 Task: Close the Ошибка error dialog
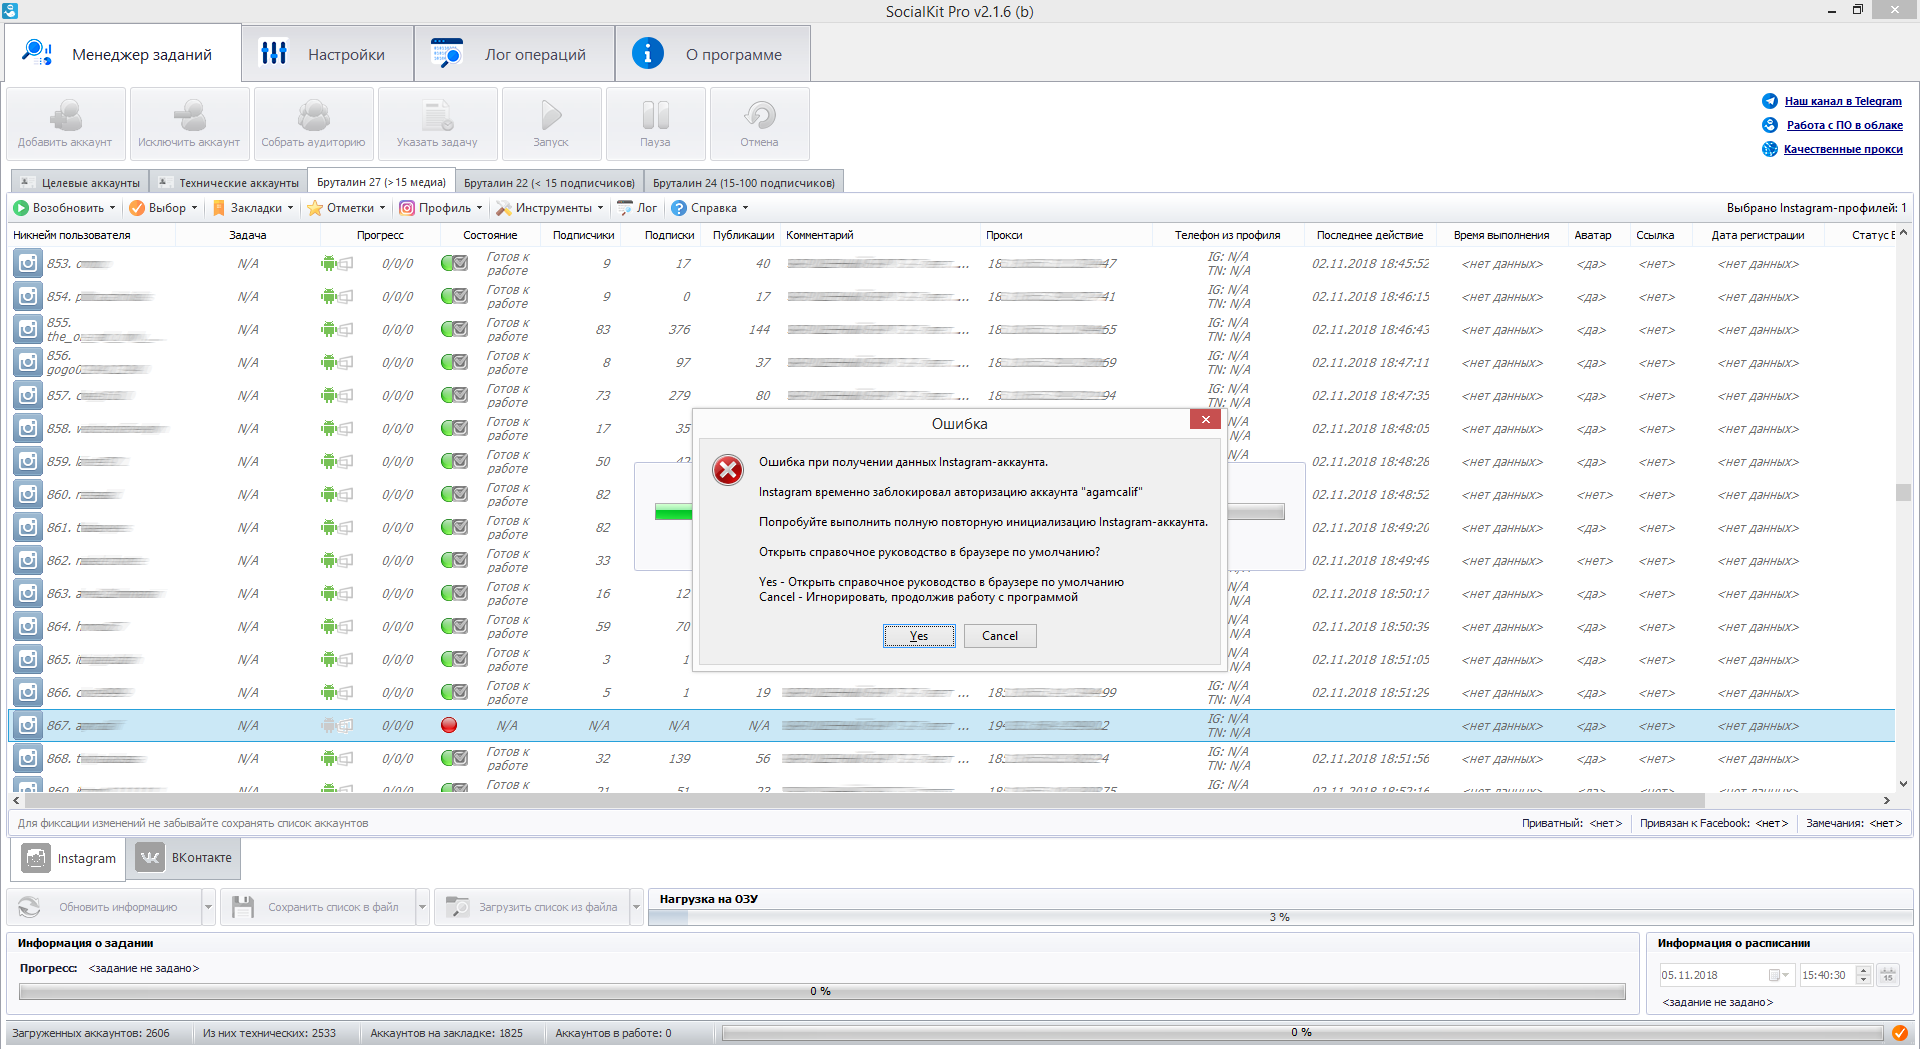[x=1206, y=419]
